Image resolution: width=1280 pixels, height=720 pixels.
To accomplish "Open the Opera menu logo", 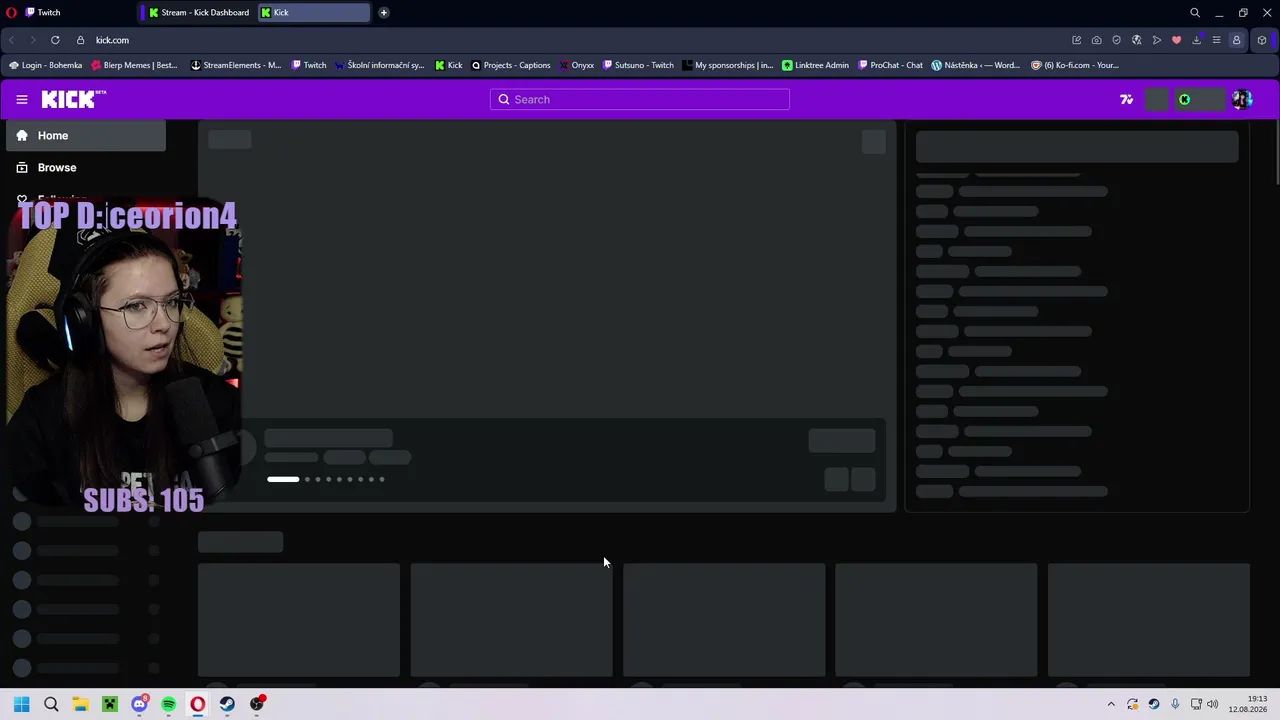I will 12,13.
